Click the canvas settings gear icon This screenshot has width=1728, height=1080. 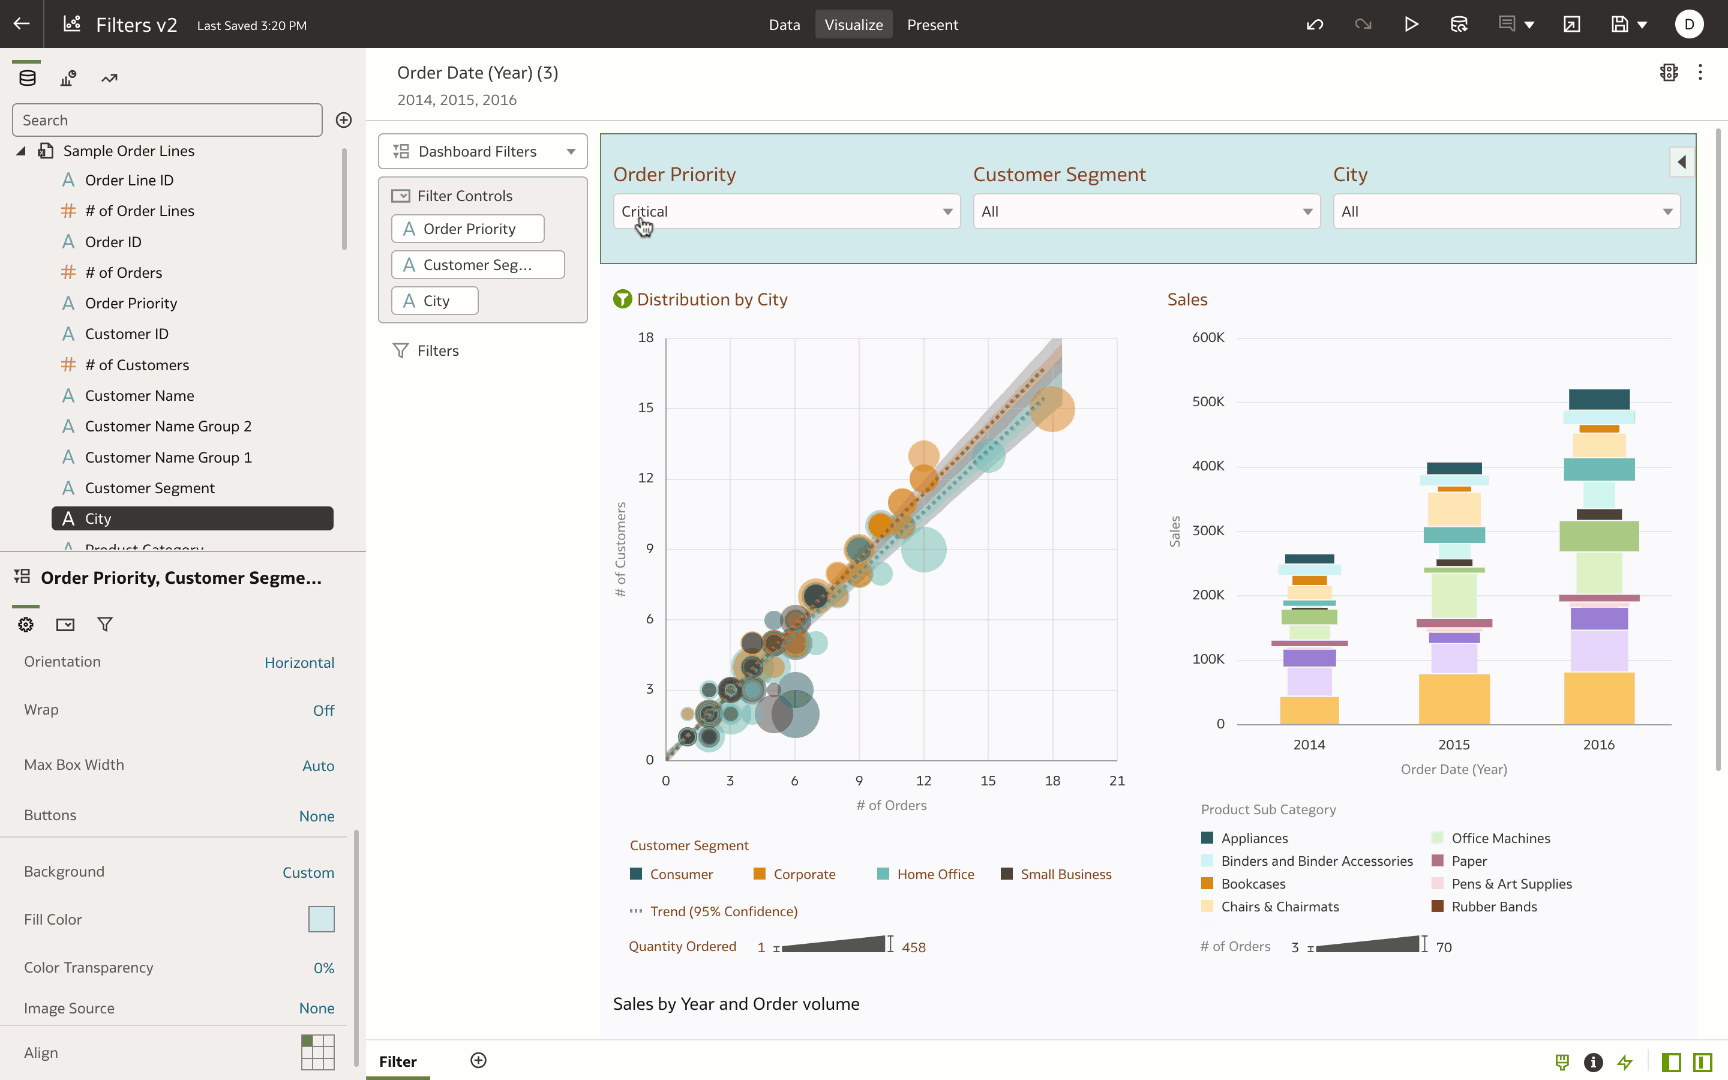(1669, 72)
